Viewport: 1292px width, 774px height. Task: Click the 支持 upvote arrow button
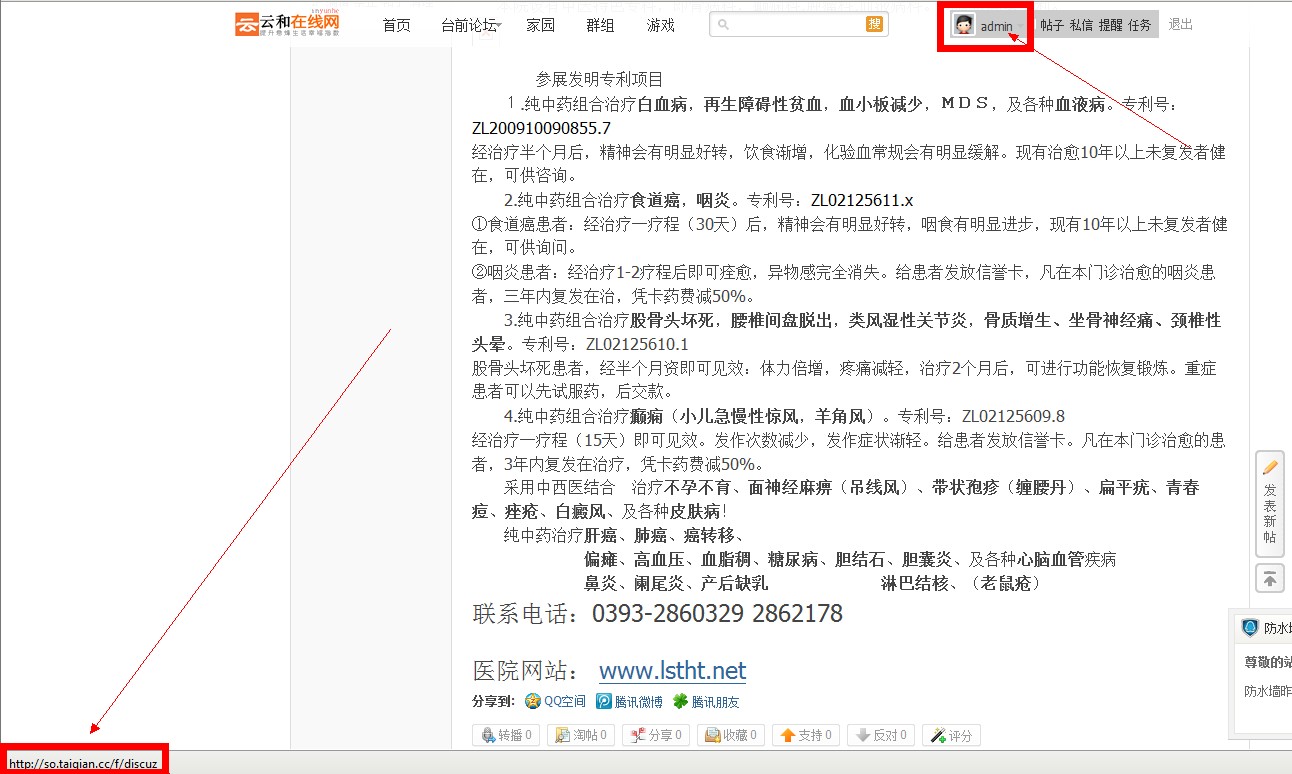806,735
